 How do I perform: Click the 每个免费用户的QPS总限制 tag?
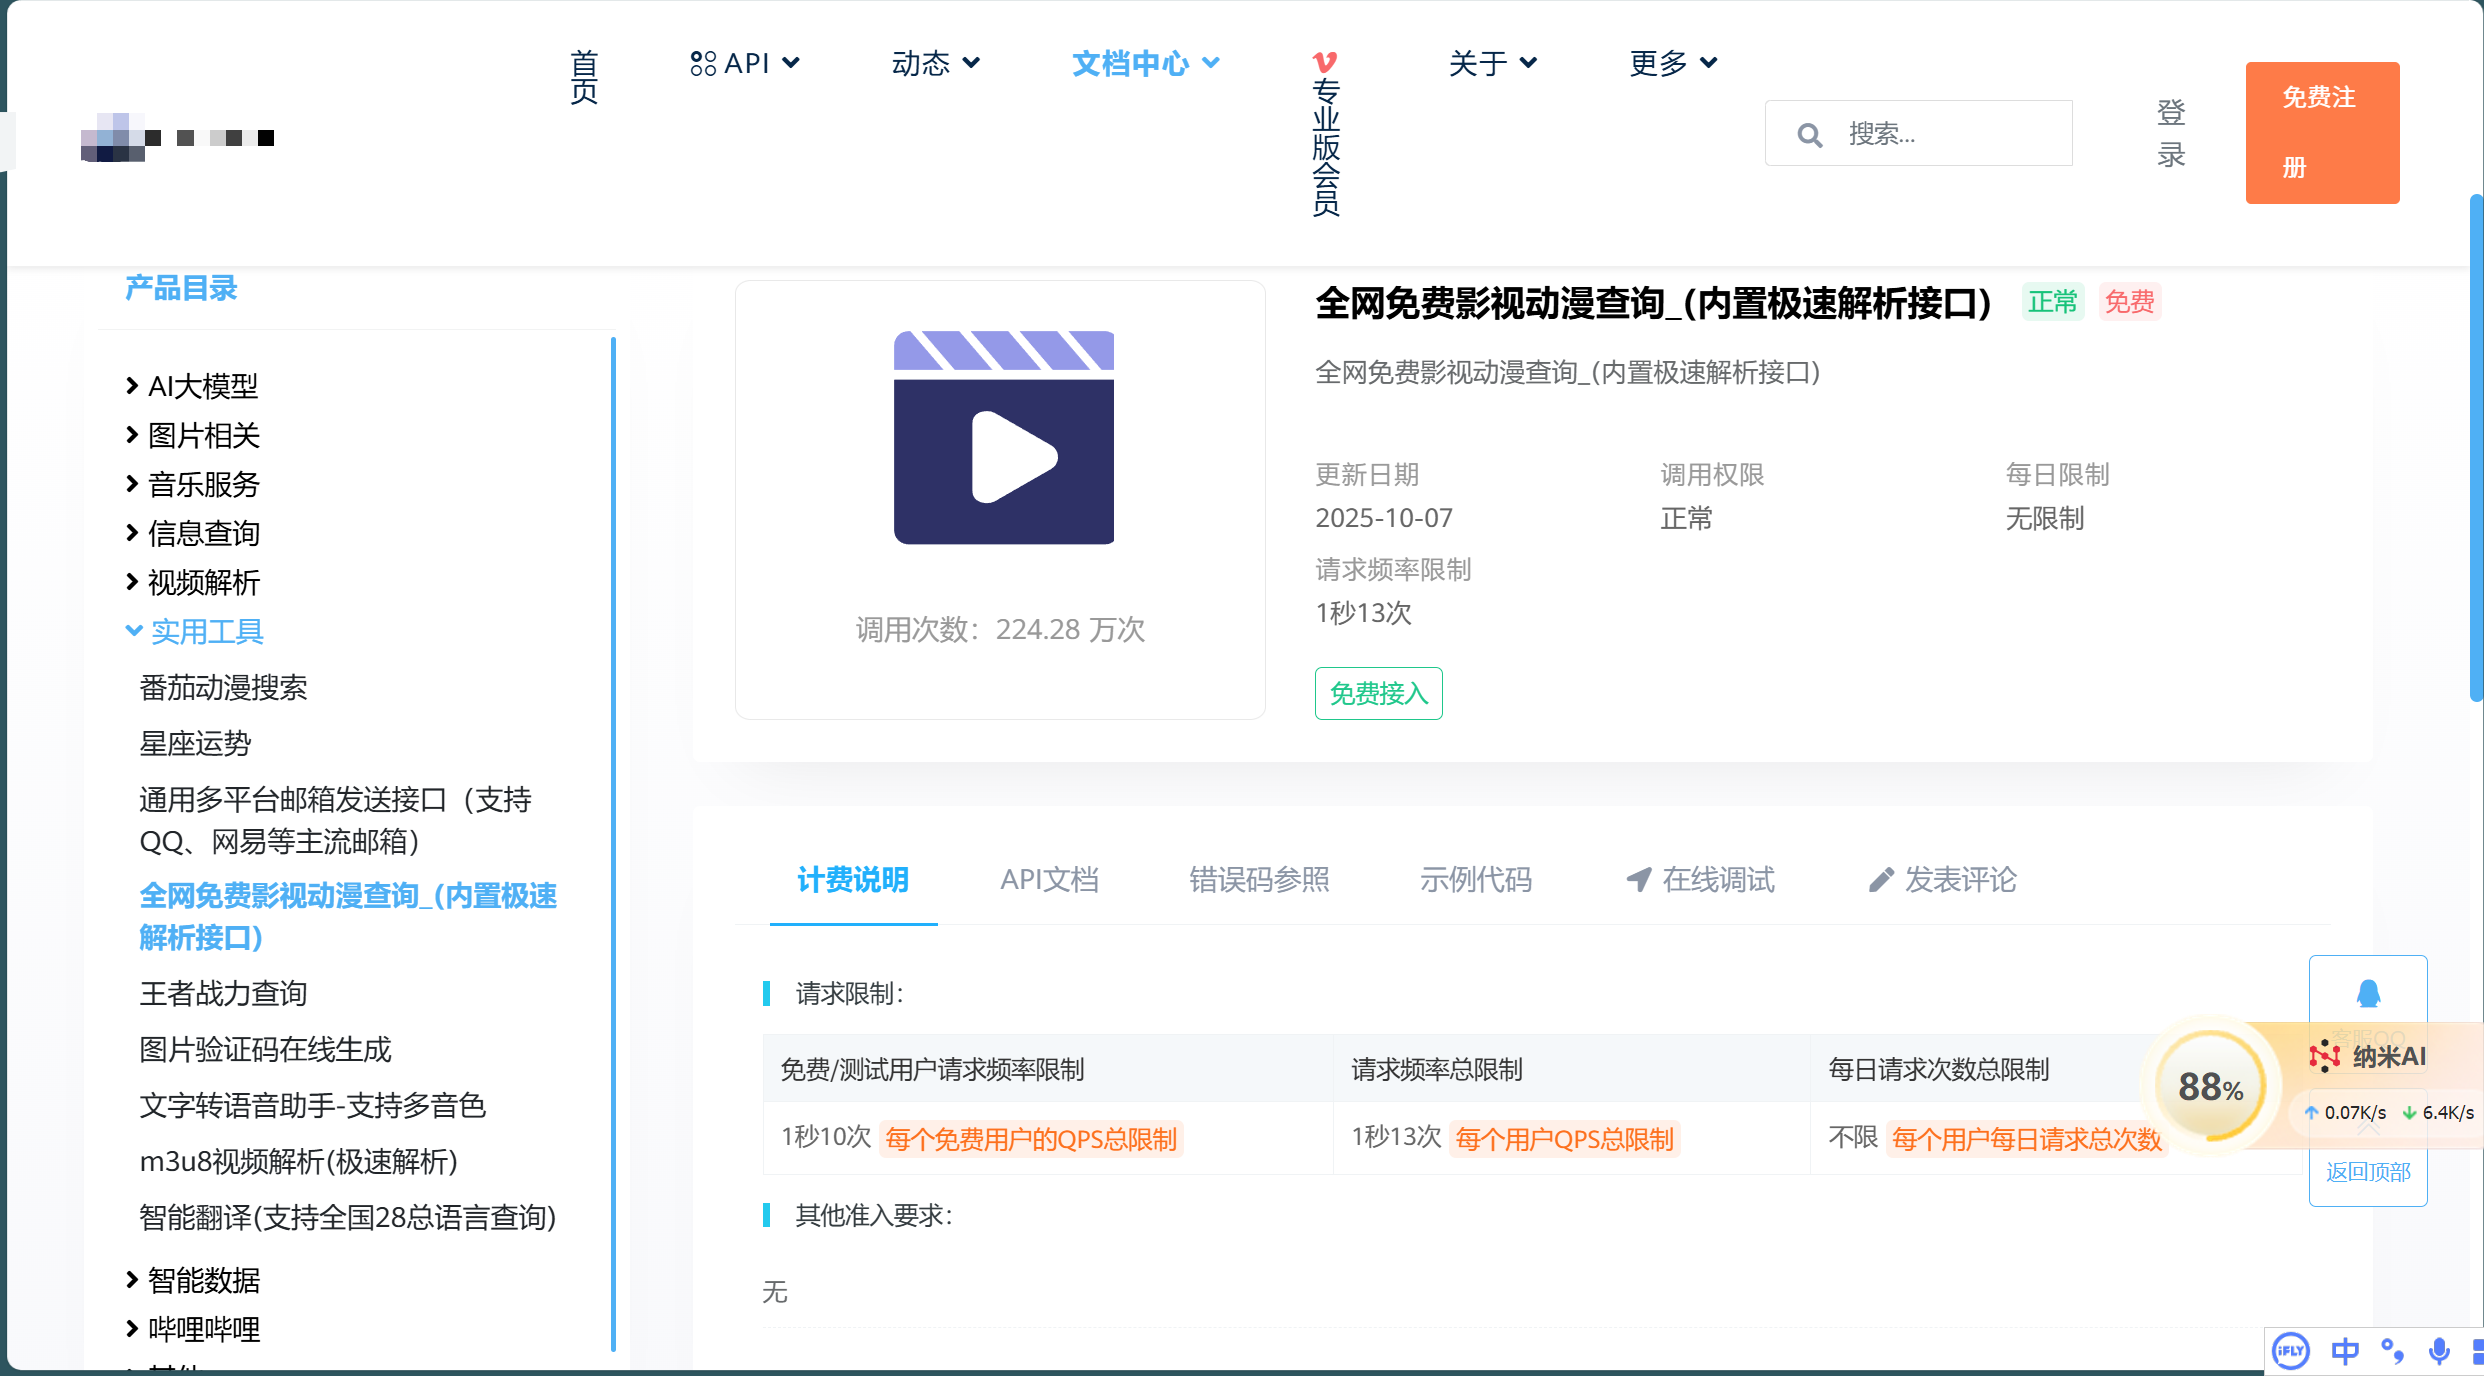click(x=1031, y=1139)
